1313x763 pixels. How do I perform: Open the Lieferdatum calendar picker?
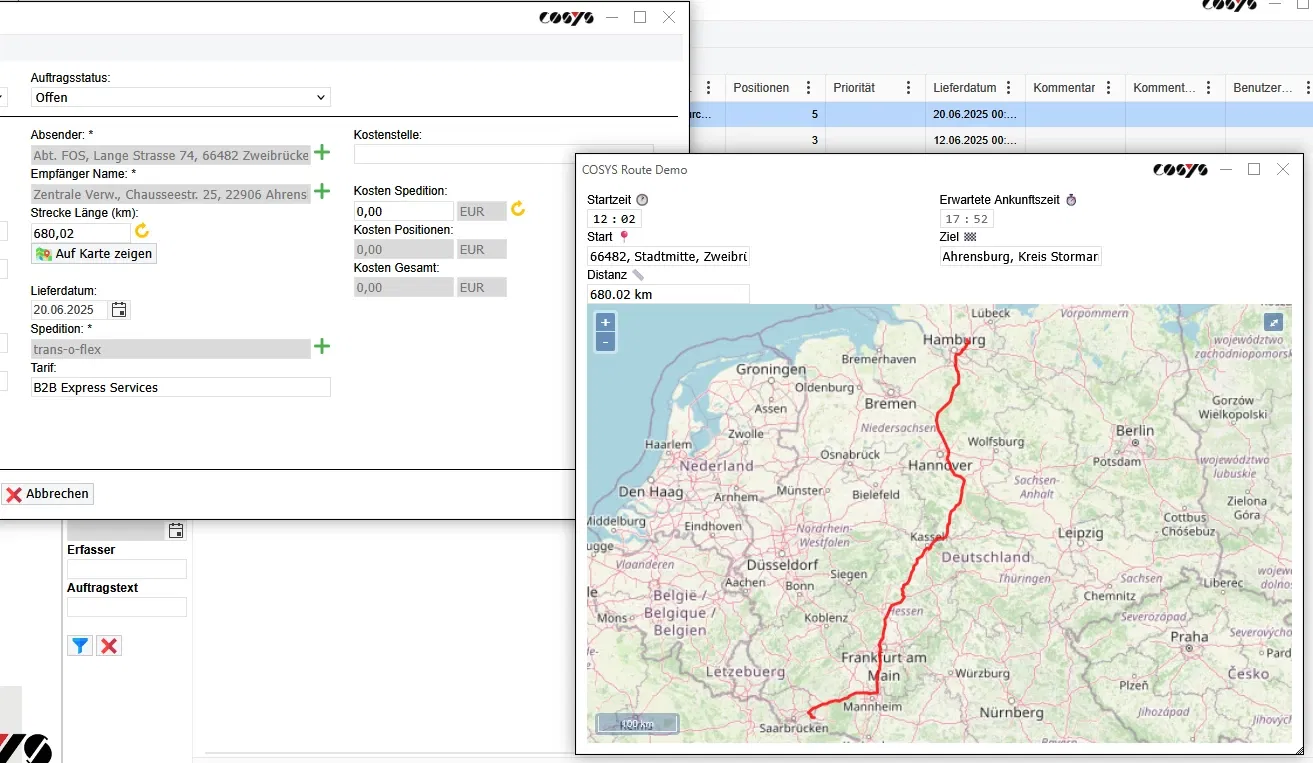tap(119, 310)
